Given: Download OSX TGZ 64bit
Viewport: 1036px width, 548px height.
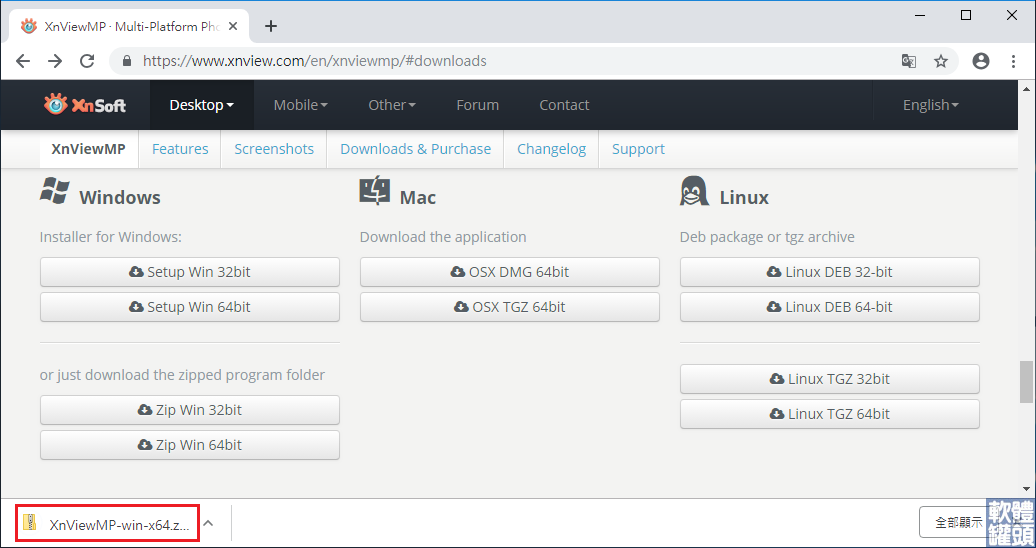Looking at the screenshot, I should point(509,307).
